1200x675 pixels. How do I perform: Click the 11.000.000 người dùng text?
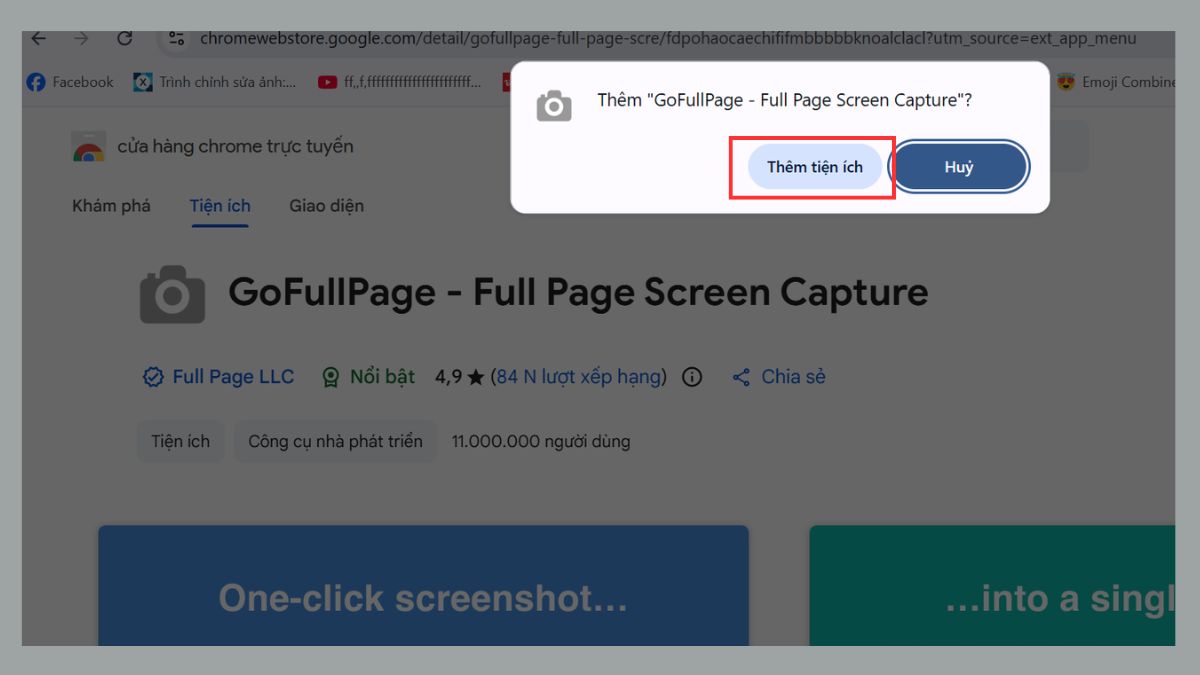(x=541, y=441)
